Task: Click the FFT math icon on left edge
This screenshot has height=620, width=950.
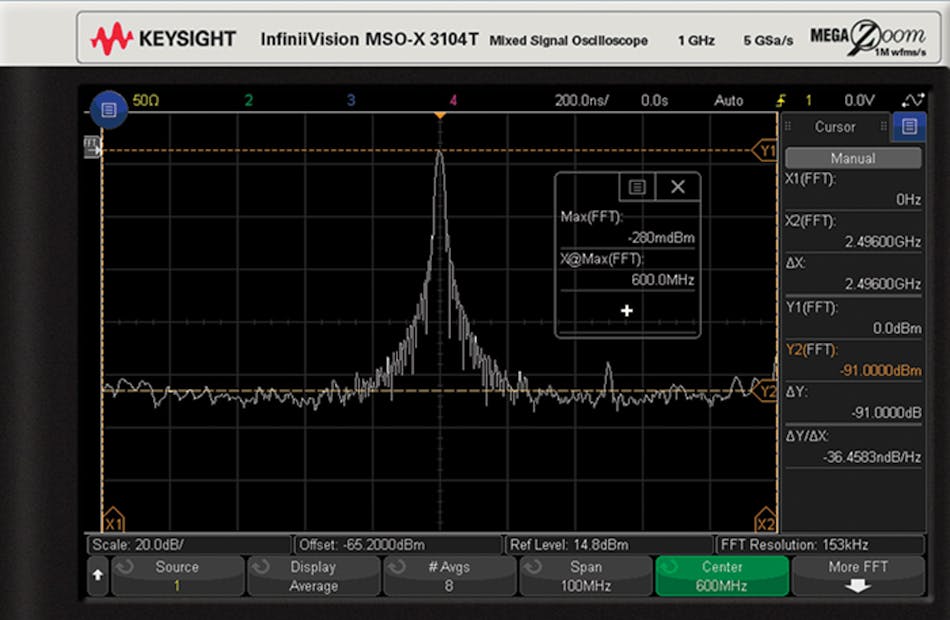Action: [x=92, y=146]
